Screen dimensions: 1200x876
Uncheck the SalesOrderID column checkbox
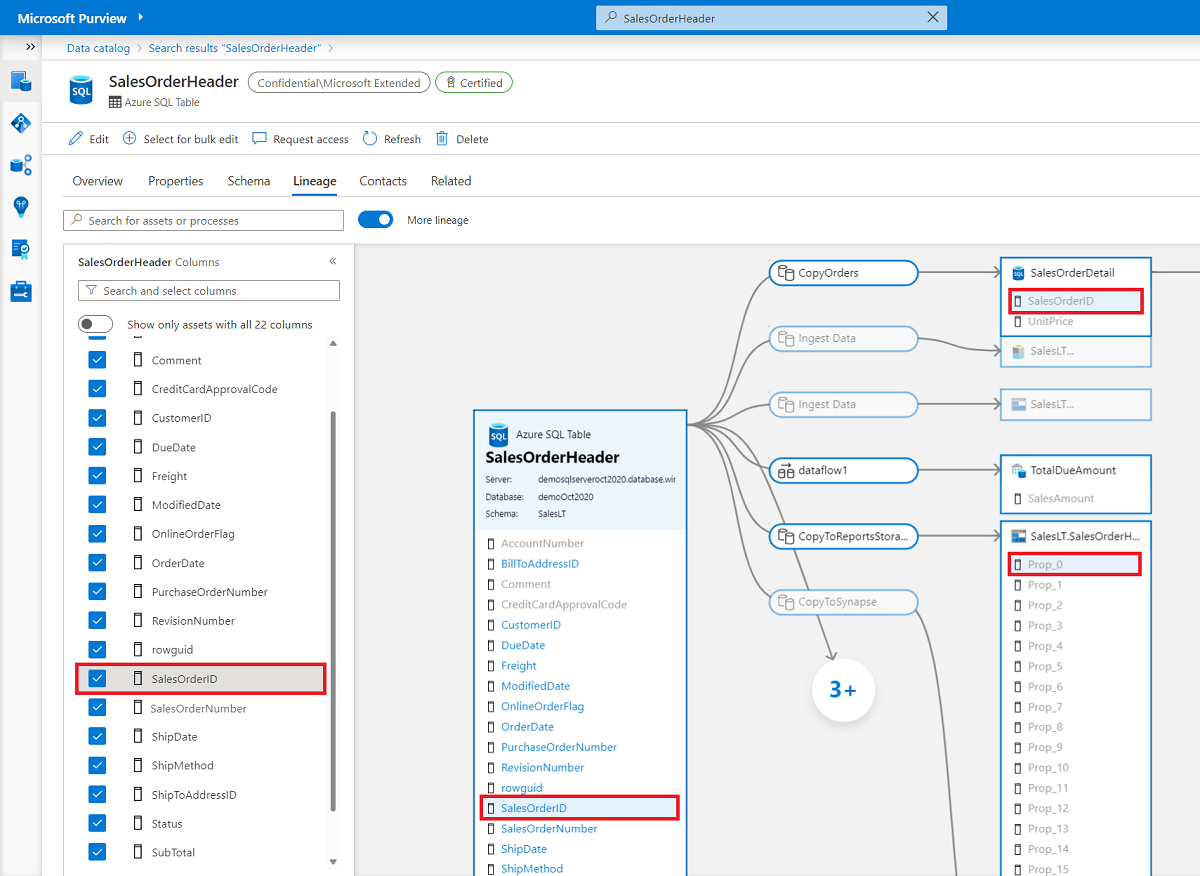pyautogui.click(x=95, y=678)
